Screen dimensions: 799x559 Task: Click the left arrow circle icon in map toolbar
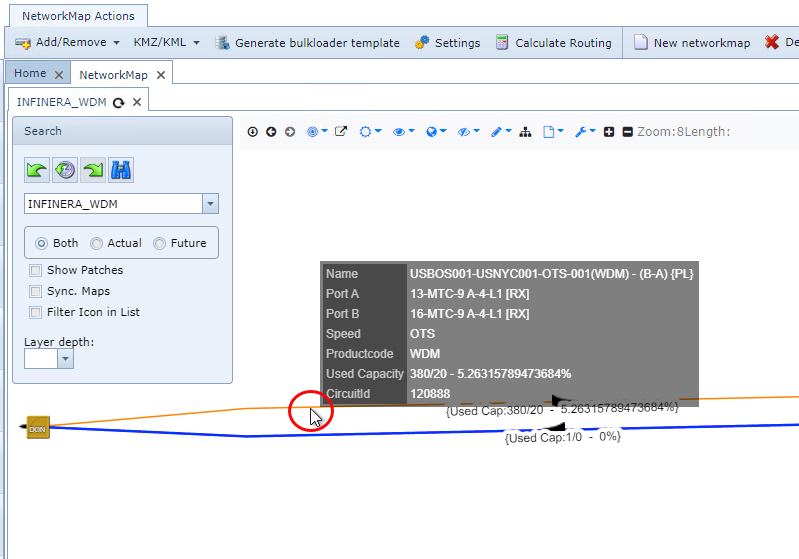[271, 132]
